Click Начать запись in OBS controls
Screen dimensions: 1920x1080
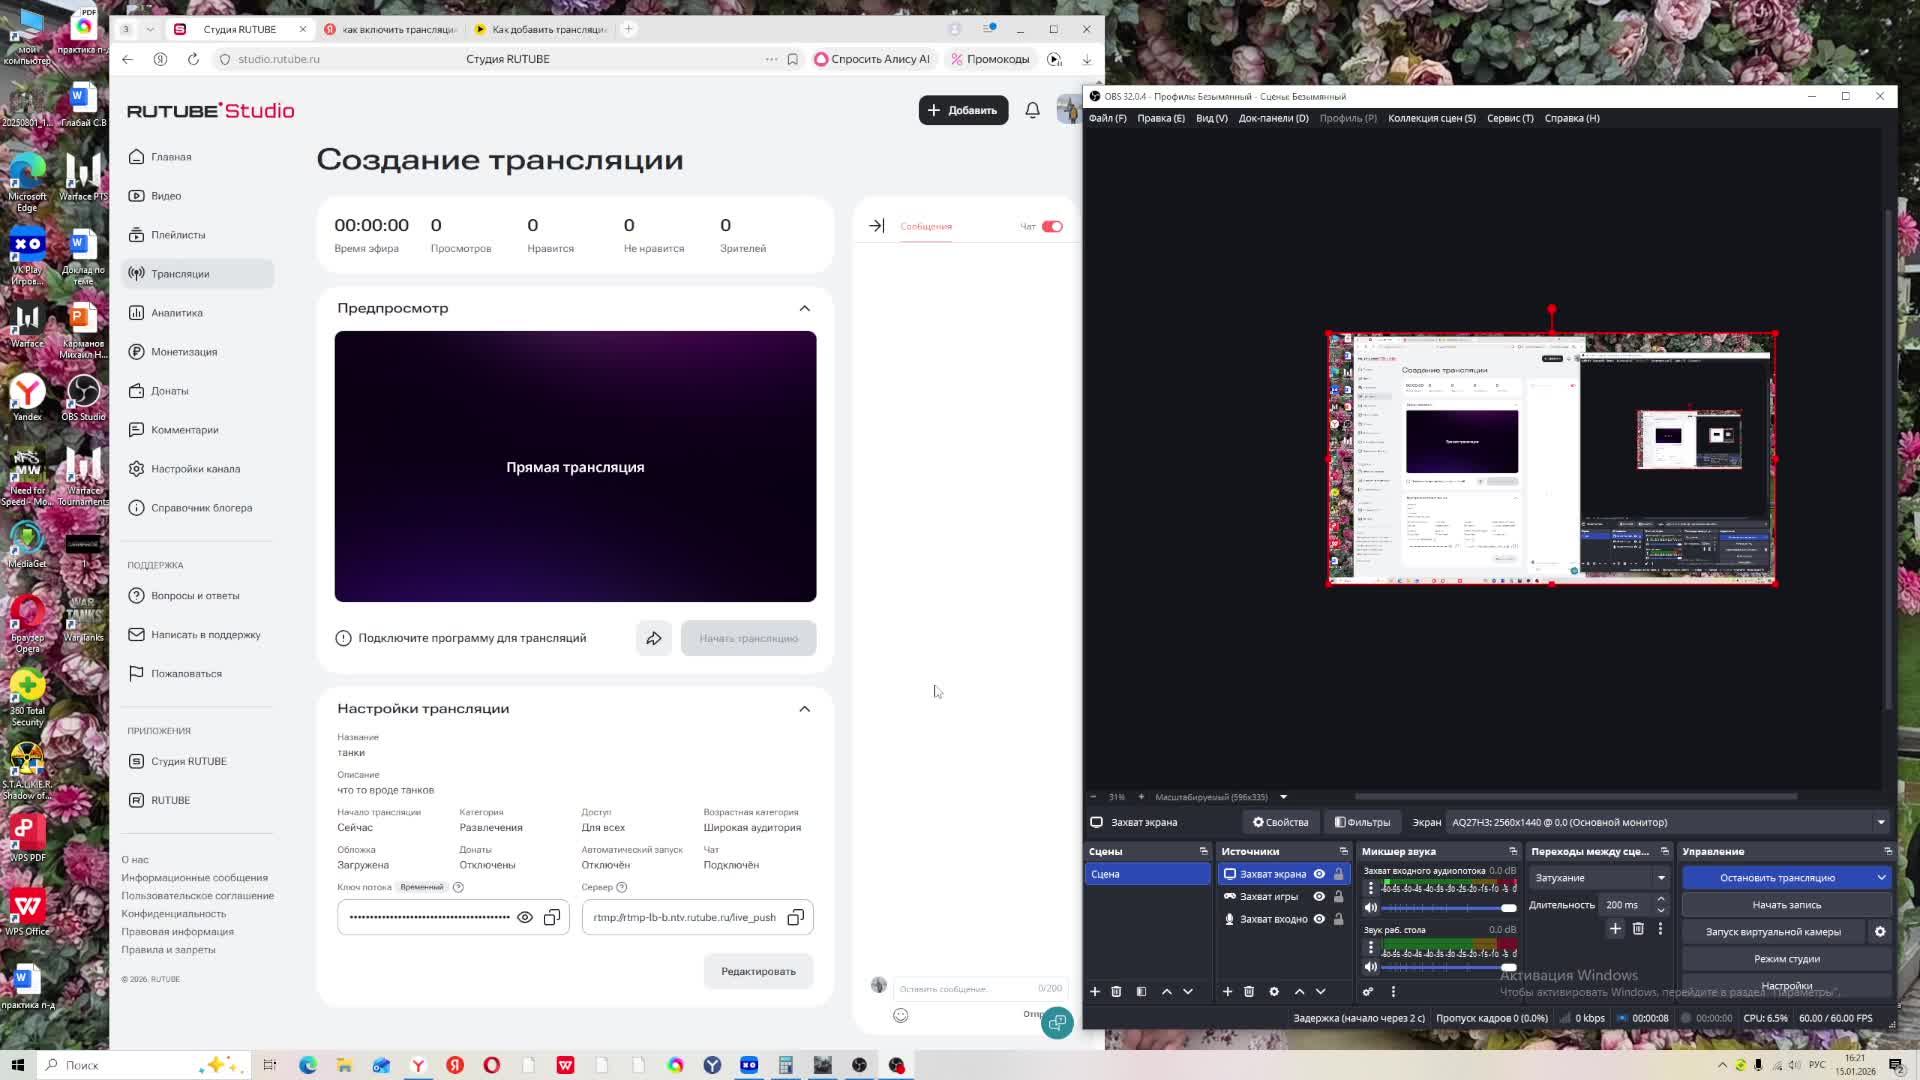pos(1786,905)
